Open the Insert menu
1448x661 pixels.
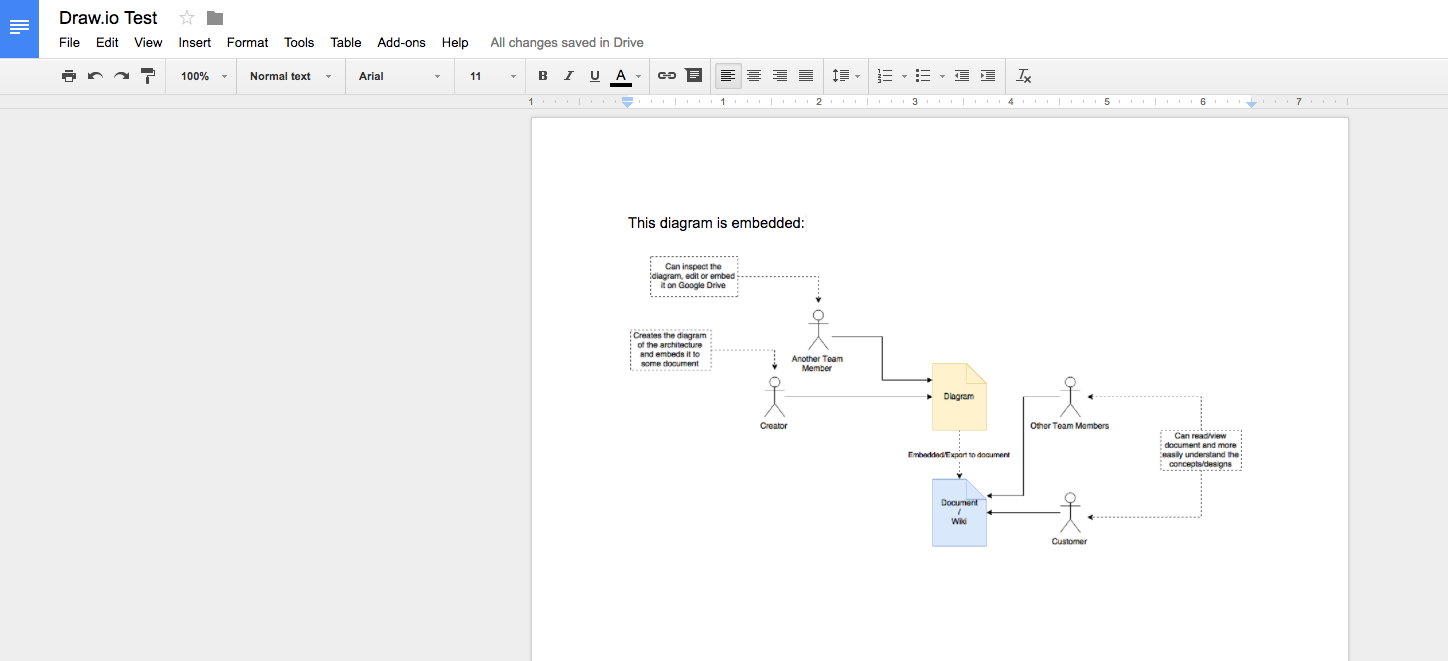195,43
